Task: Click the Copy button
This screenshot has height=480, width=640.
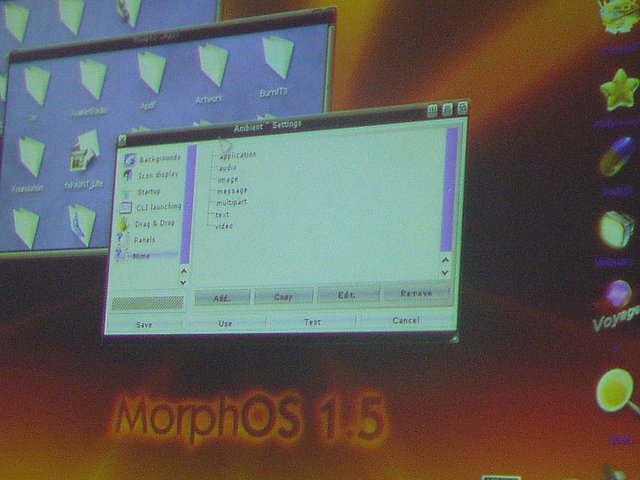Action: [284, 296]
